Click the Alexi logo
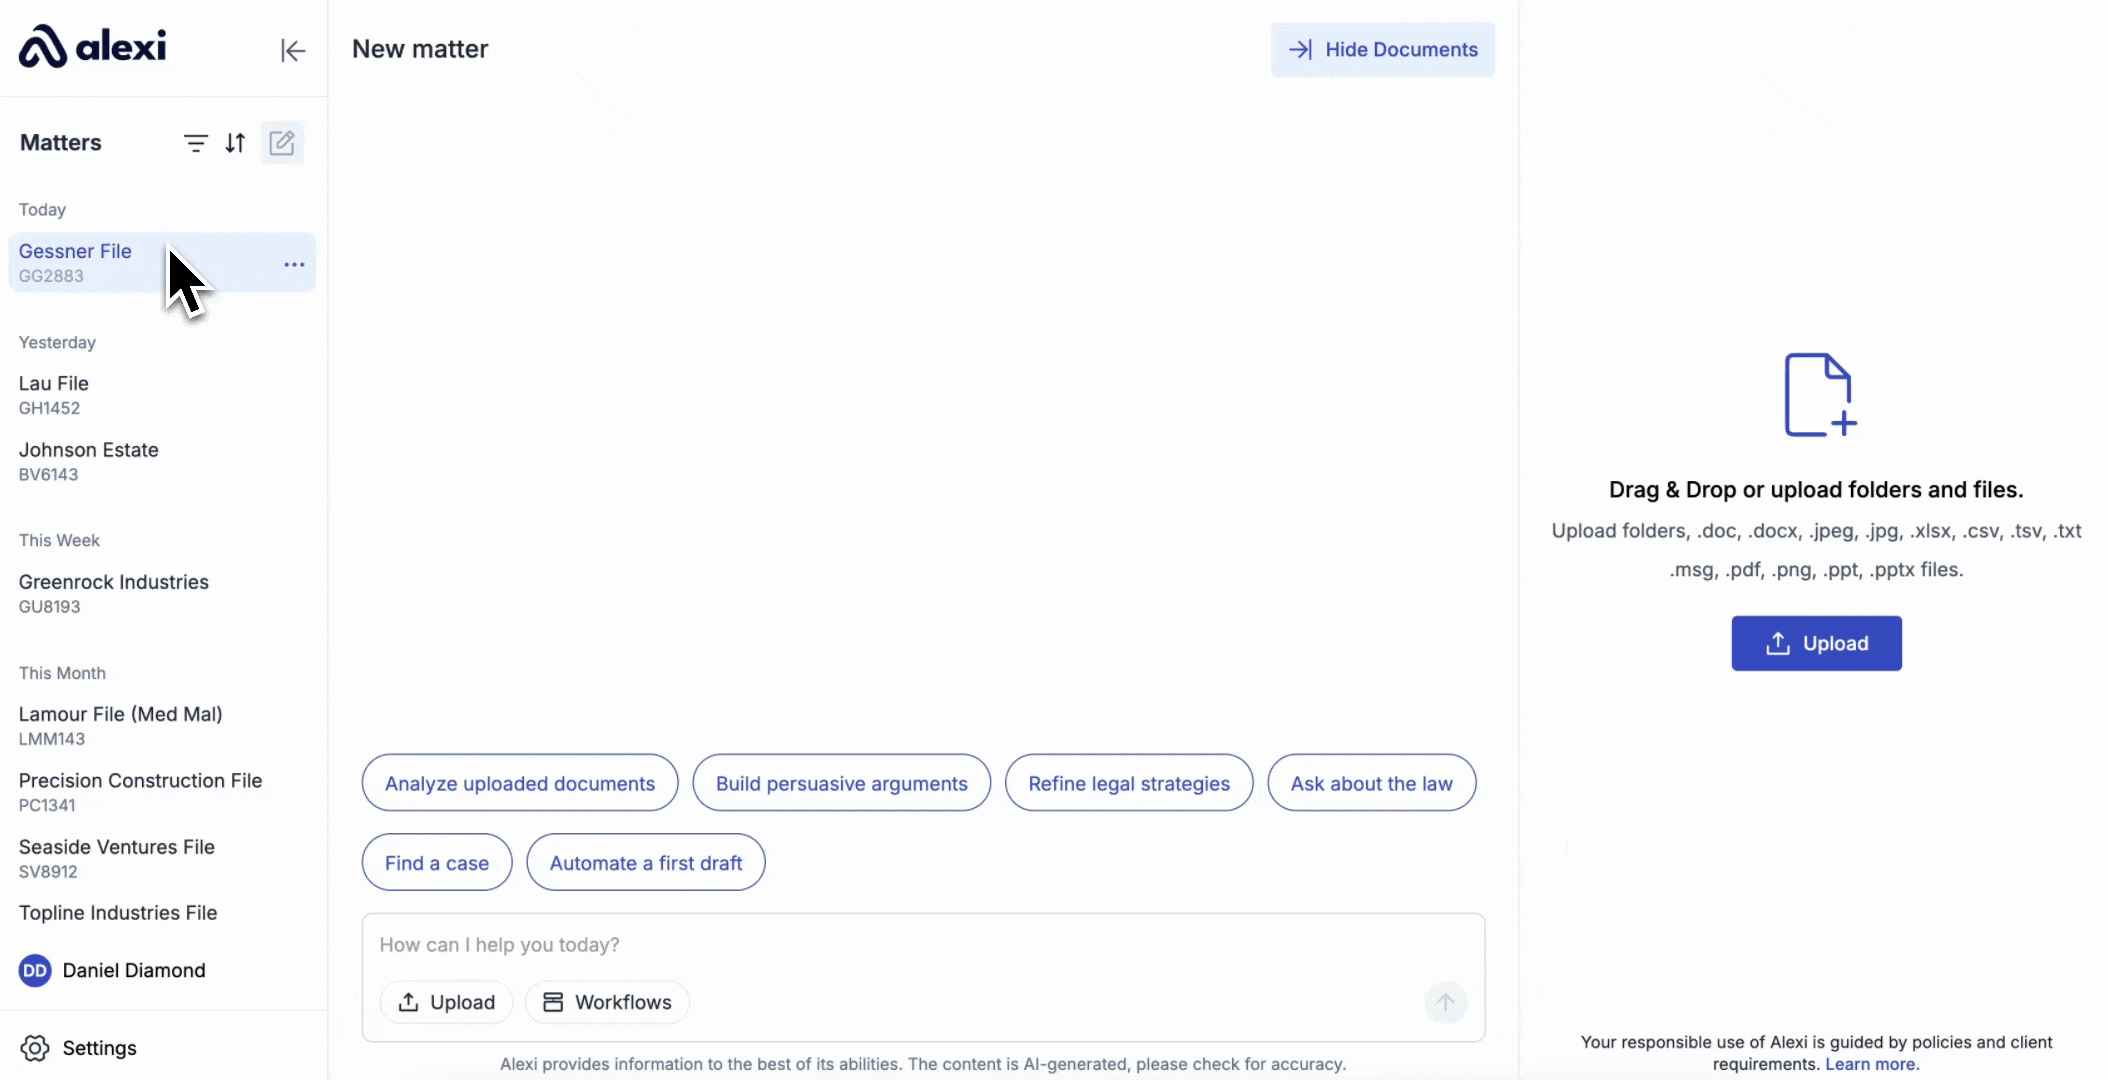The image size is (2108, 1080). coord(92,46)
